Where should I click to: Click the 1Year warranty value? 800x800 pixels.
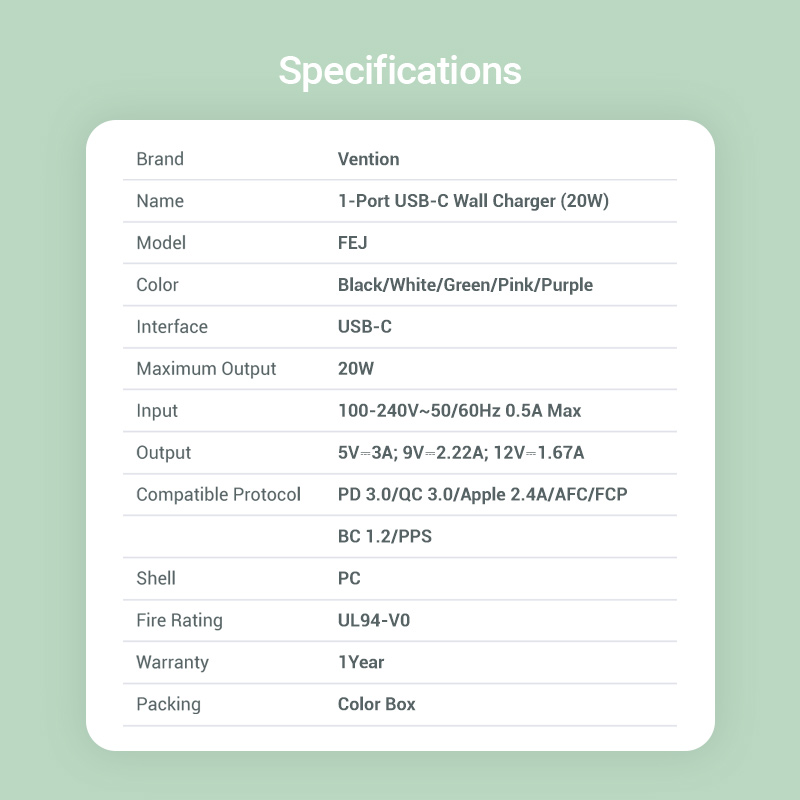361,662
